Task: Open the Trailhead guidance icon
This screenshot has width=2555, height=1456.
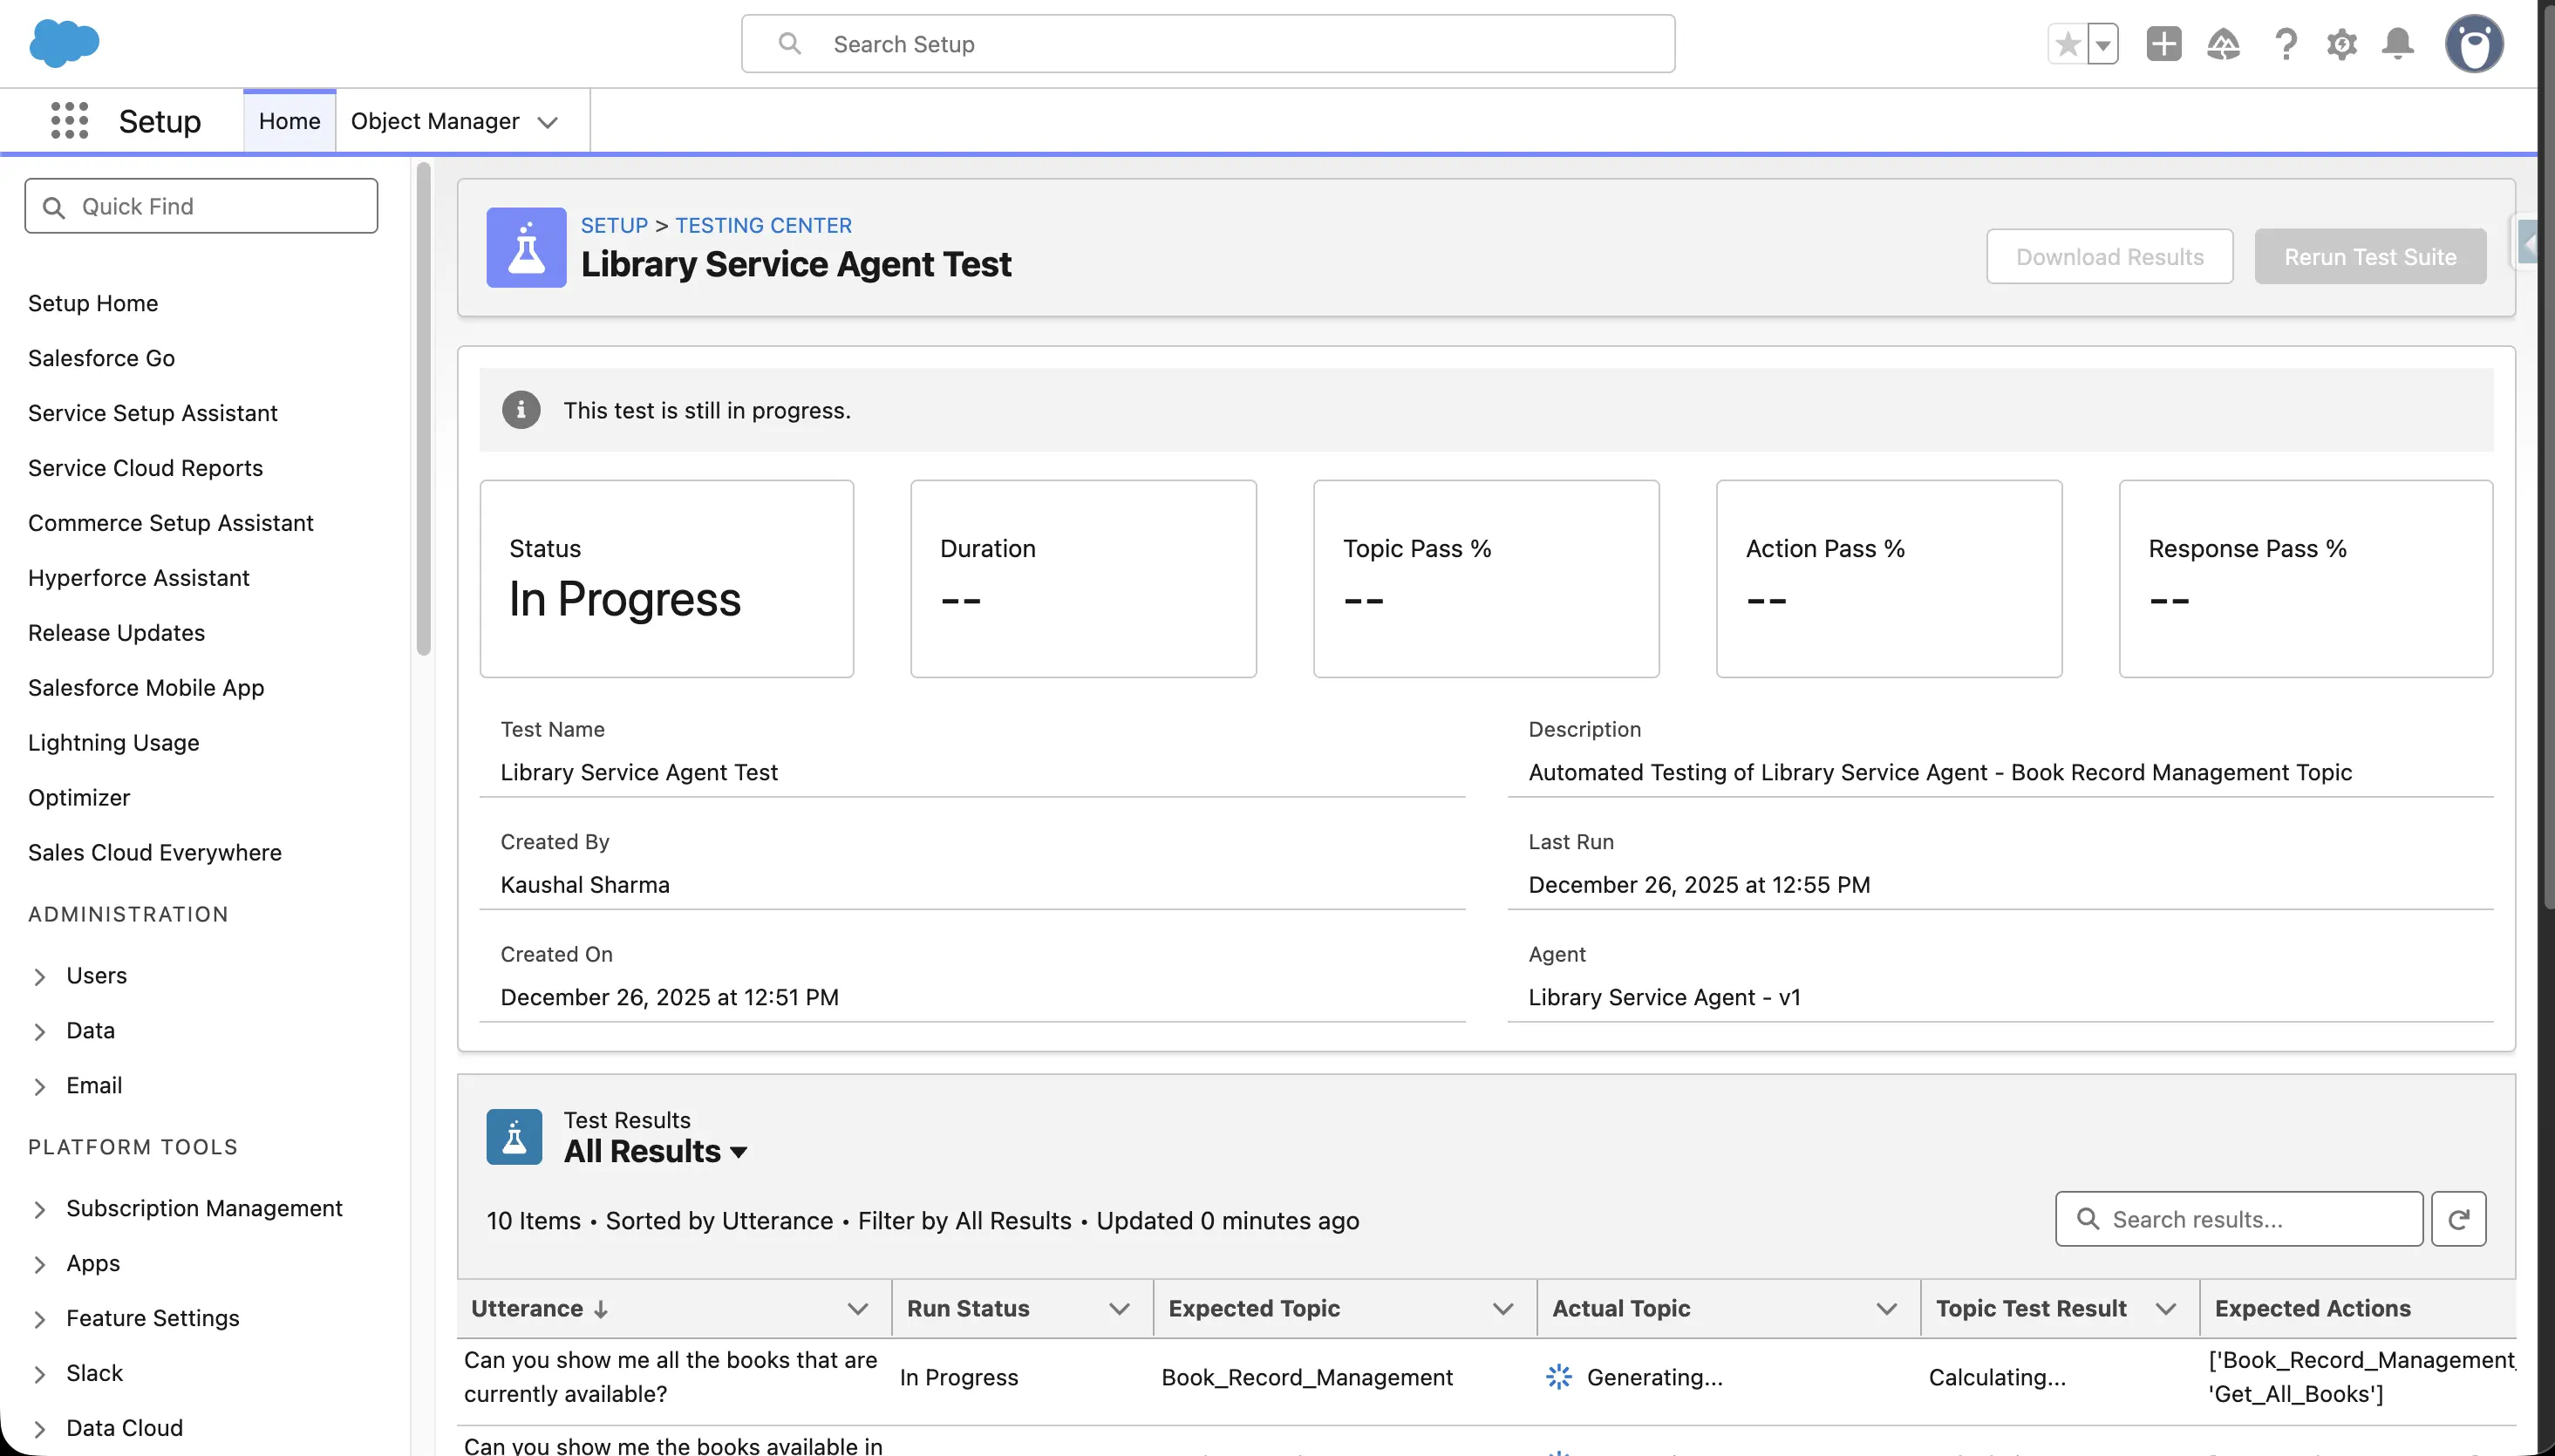Action: tap(2223, 44)
